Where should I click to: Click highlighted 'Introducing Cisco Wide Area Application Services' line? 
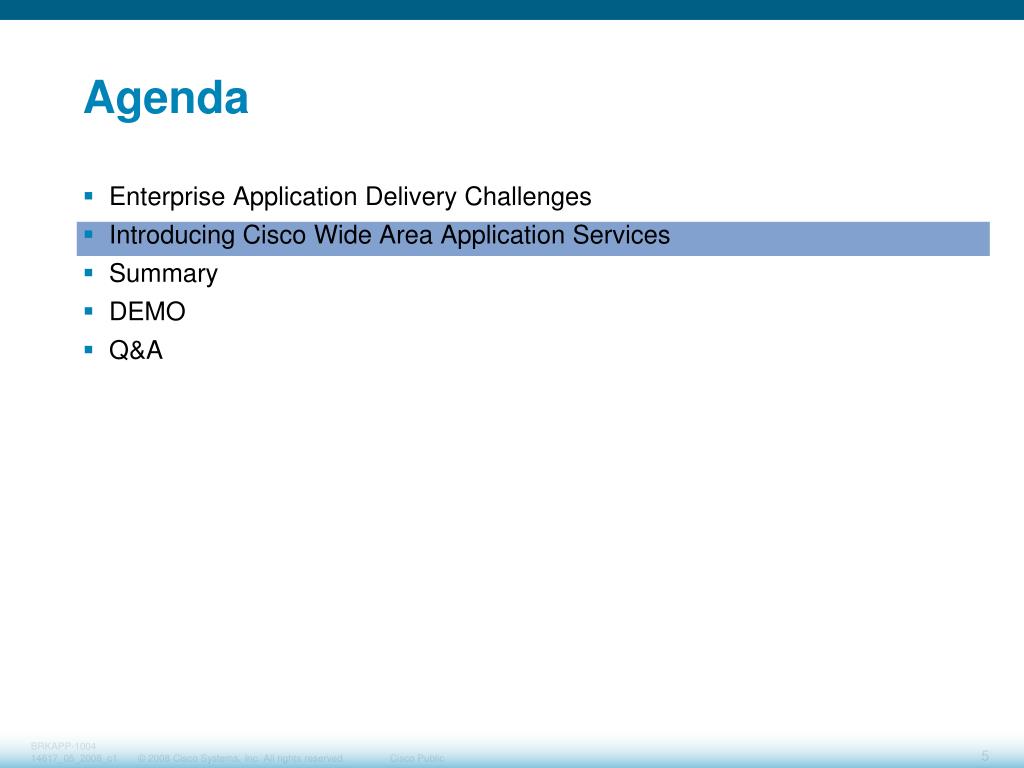pyautogui.click(x=533, y=238)
